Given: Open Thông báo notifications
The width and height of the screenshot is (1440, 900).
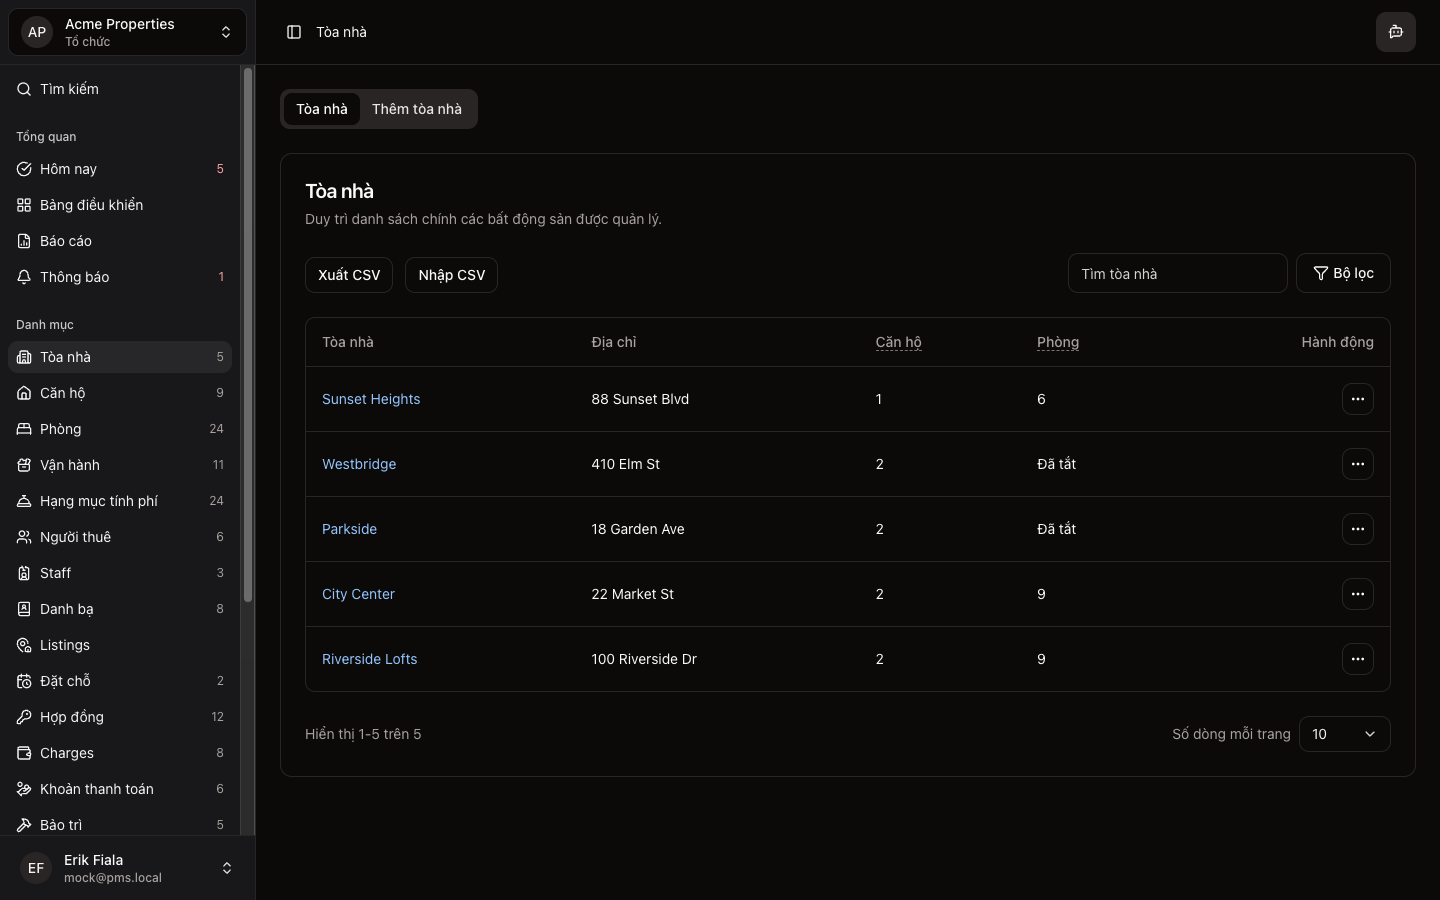Looking at the screenshot, I should pyautogui.click(x=74, y=277).
